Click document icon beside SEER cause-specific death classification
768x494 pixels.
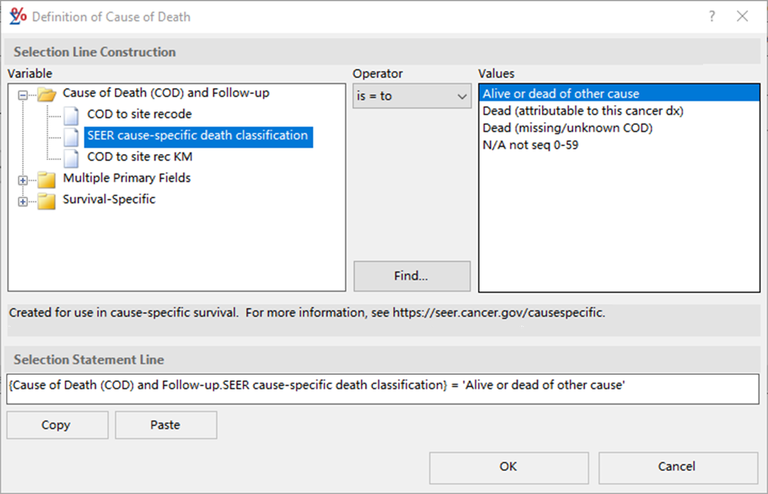pyautogui.click(x=70, y=136)
